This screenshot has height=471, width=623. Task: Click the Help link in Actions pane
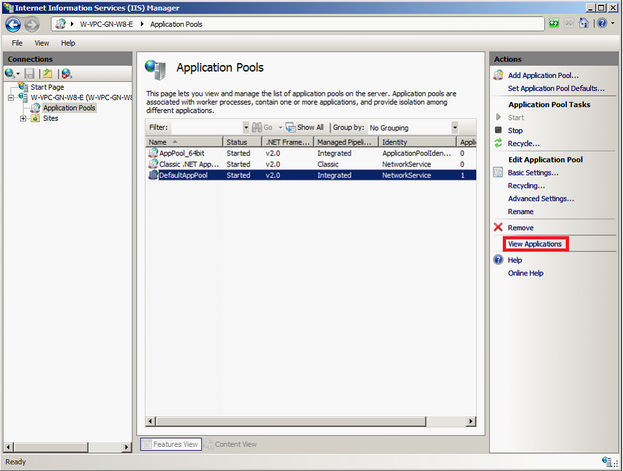coord(515,260)
